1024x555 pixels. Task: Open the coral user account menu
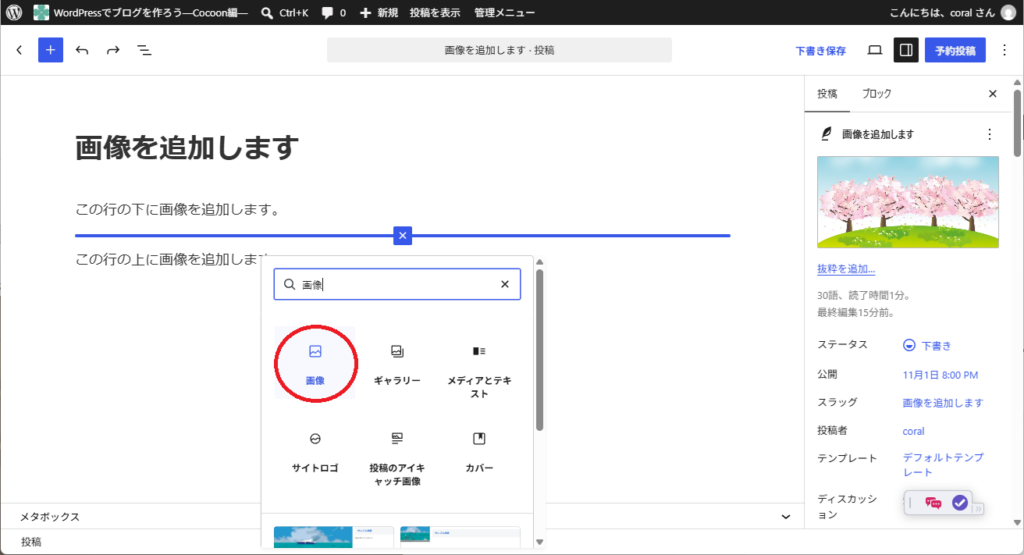tap(953, 12)
